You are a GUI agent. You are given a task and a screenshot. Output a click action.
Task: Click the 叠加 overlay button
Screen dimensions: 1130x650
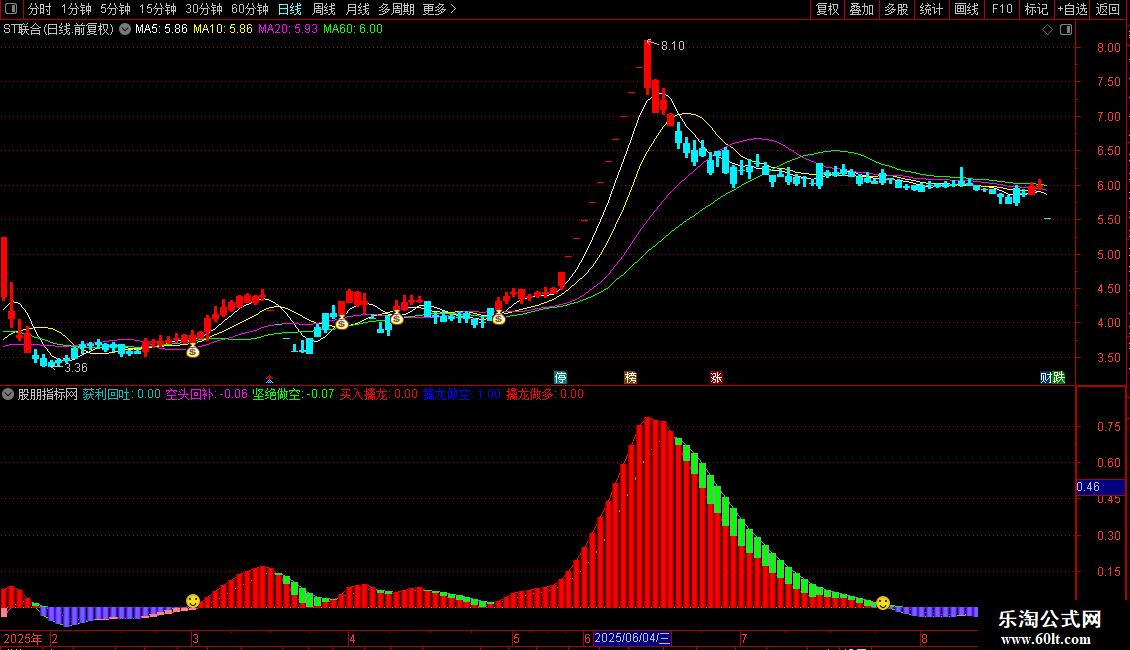click(x=861, y=9)
